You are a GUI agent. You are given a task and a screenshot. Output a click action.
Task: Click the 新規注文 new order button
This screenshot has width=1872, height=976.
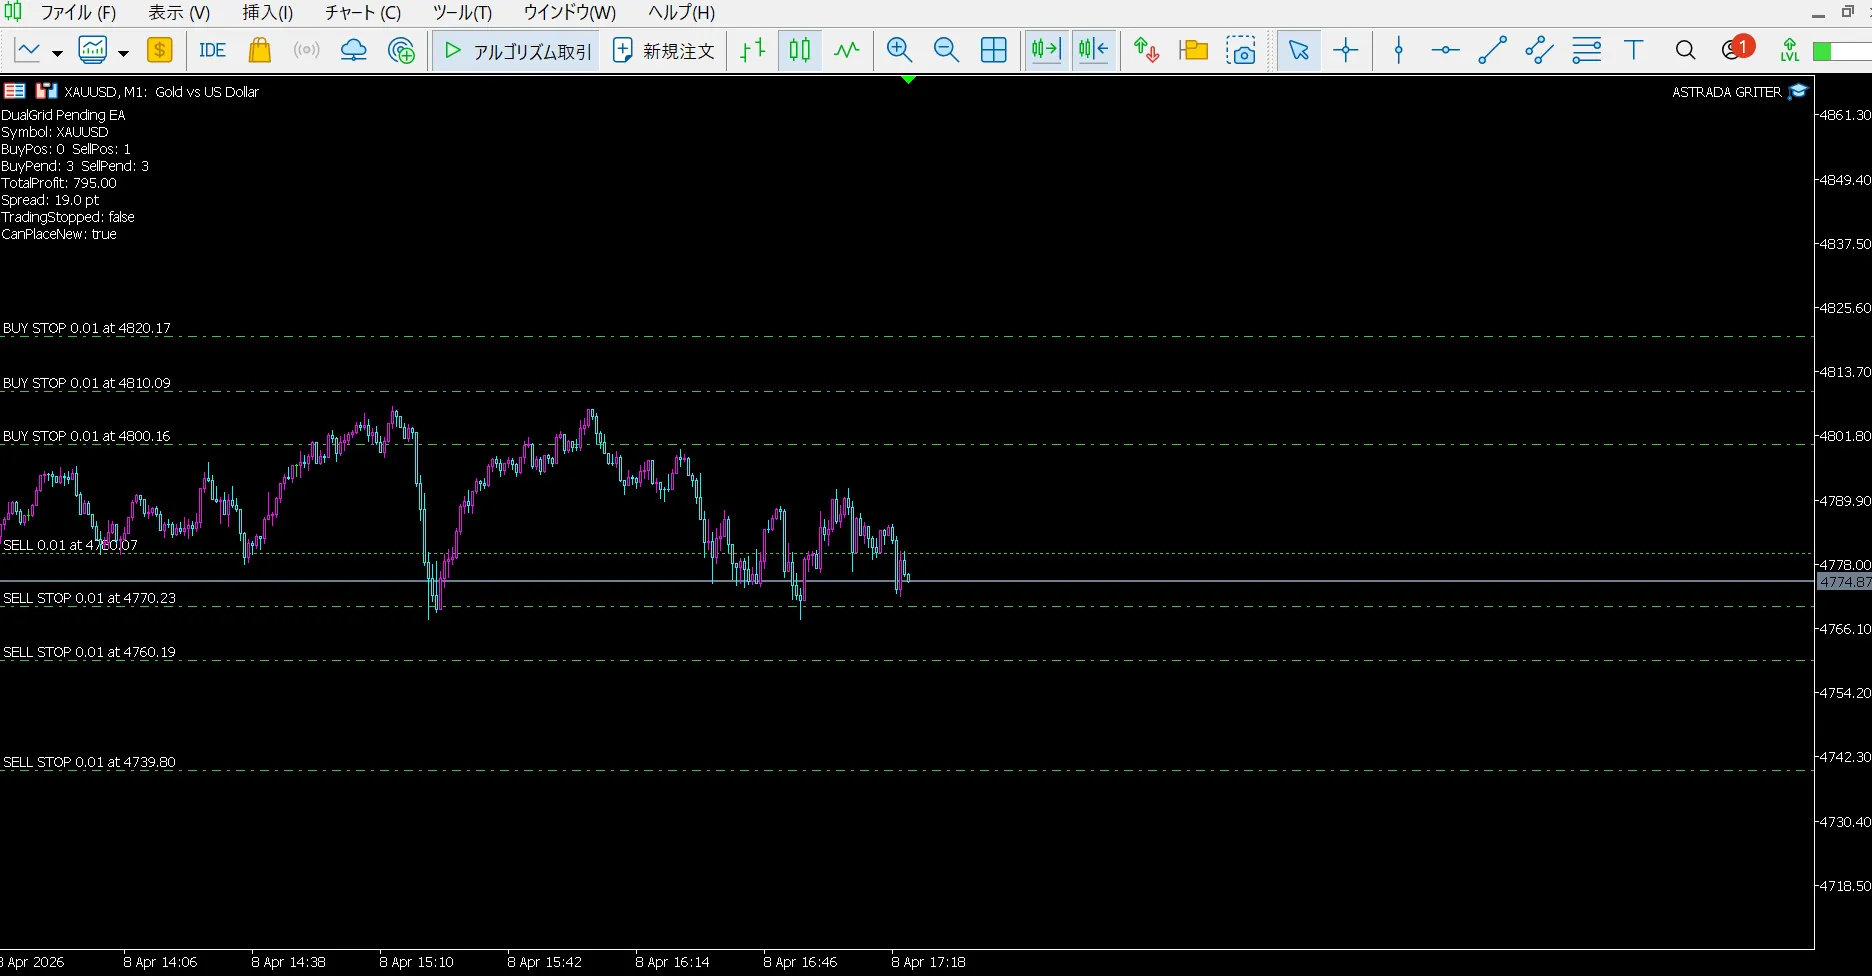pos(664,50)
